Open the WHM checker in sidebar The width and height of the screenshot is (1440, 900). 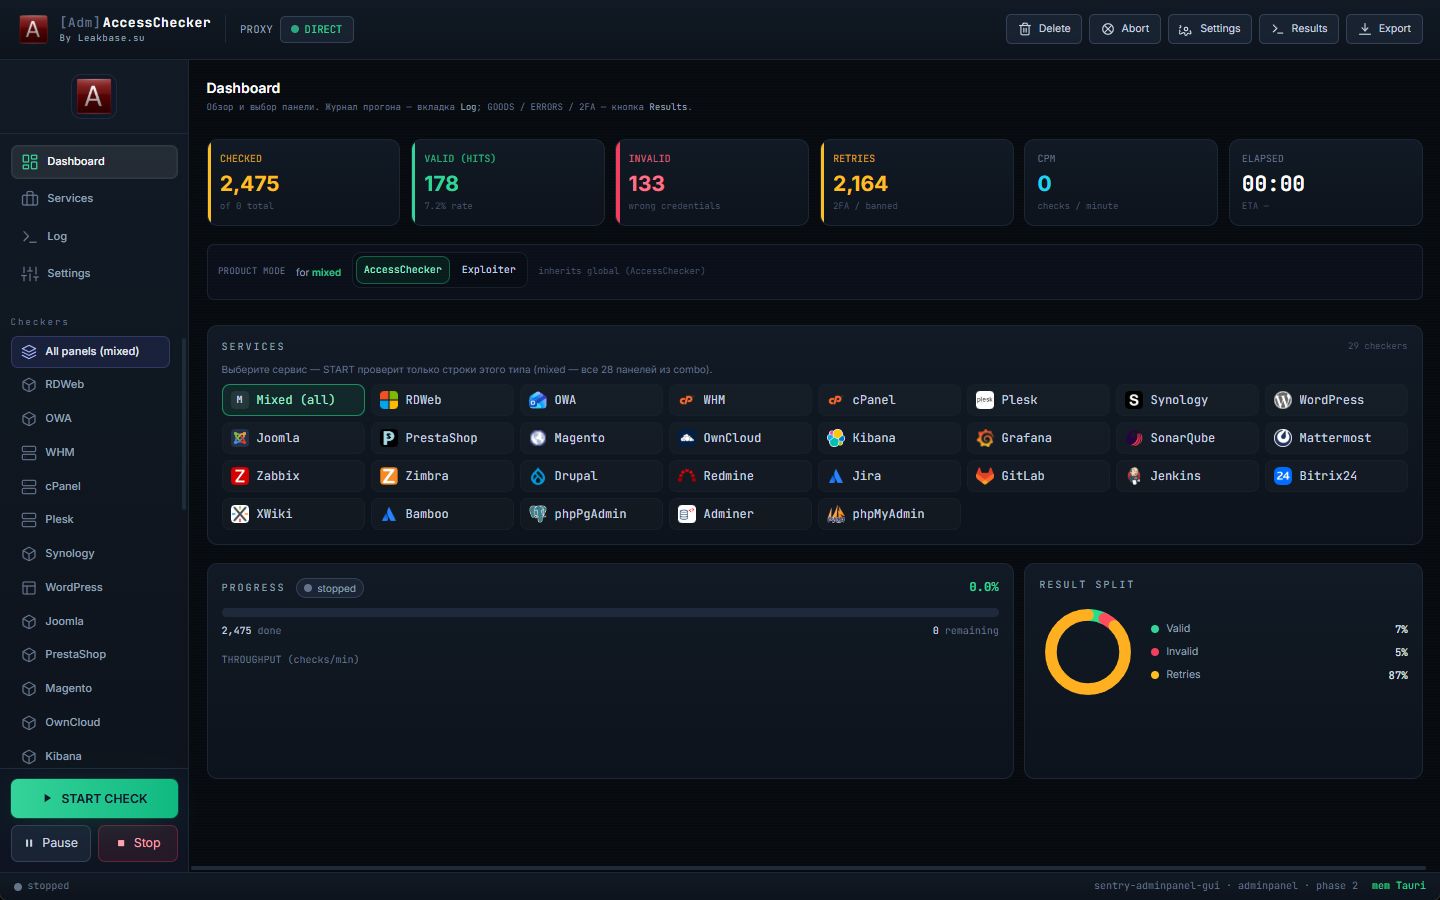(90, 453)
